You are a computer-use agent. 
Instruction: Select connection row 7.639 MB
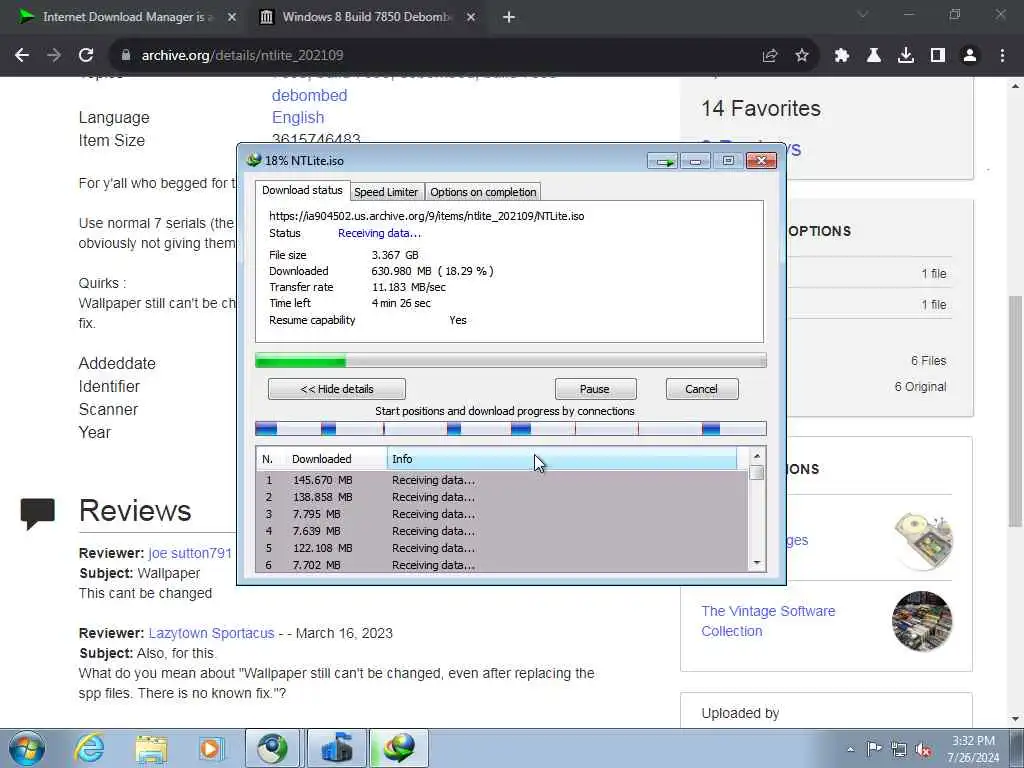pyautogui.click(x=502, y=531)
